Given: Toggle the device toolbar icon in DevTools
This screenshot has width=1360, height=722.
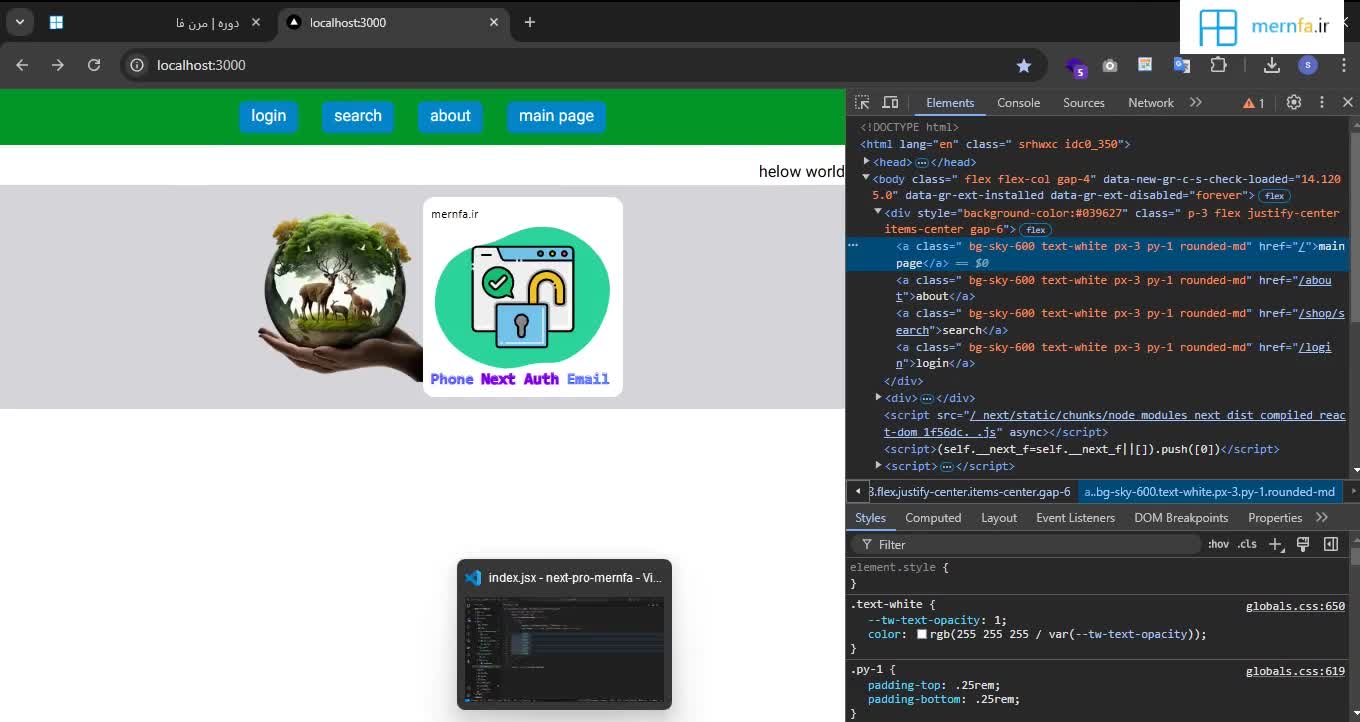Looking at the screenshot, I should [x=890, y=103].
